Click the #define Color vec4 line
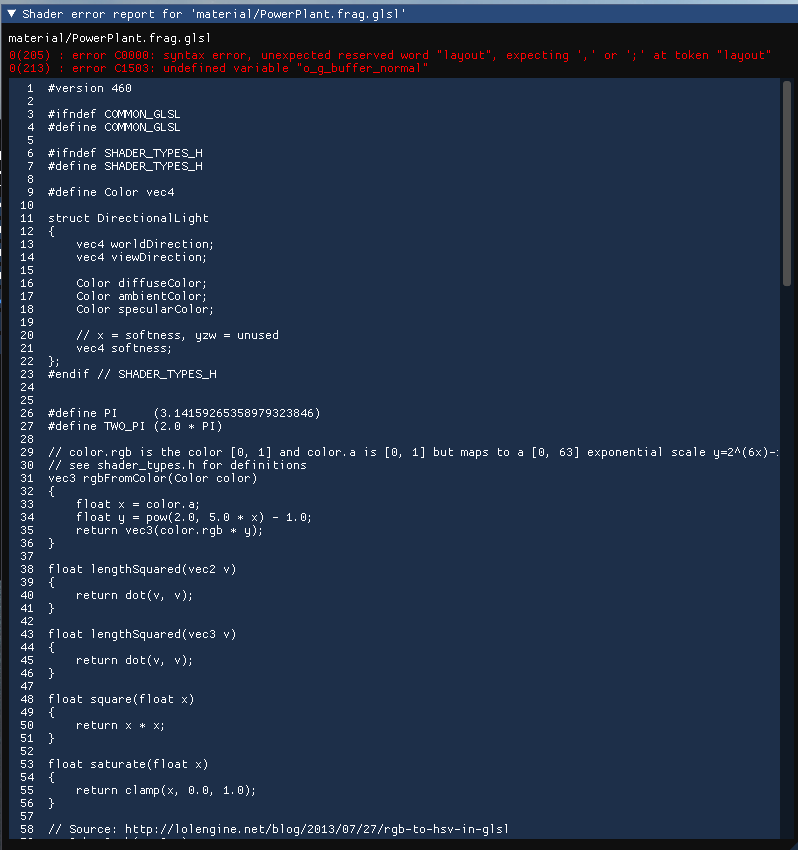The width and height of the screenshot is (798, 850). pos(111,192)
